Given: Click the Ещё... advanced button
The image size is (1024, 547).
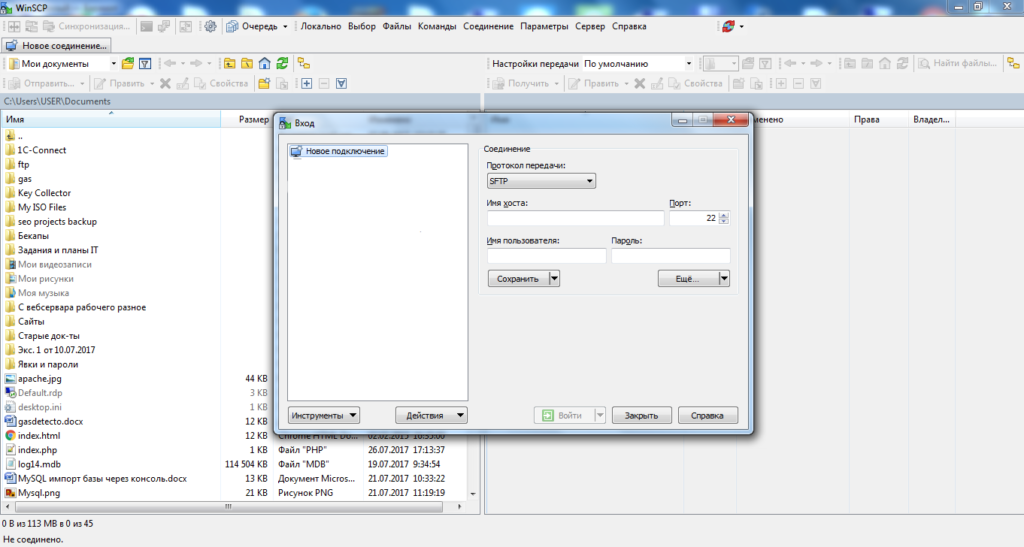Looking at the screenshot, I should [688, 279].
